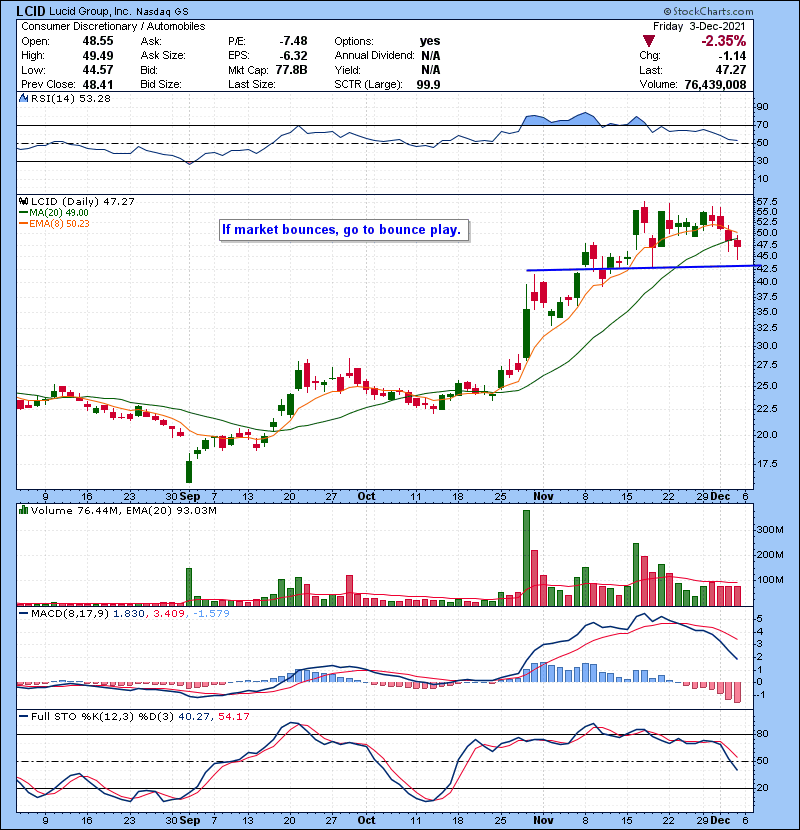
Task: Click the 80 level on the stochastic axis
Action: (762, 734)
